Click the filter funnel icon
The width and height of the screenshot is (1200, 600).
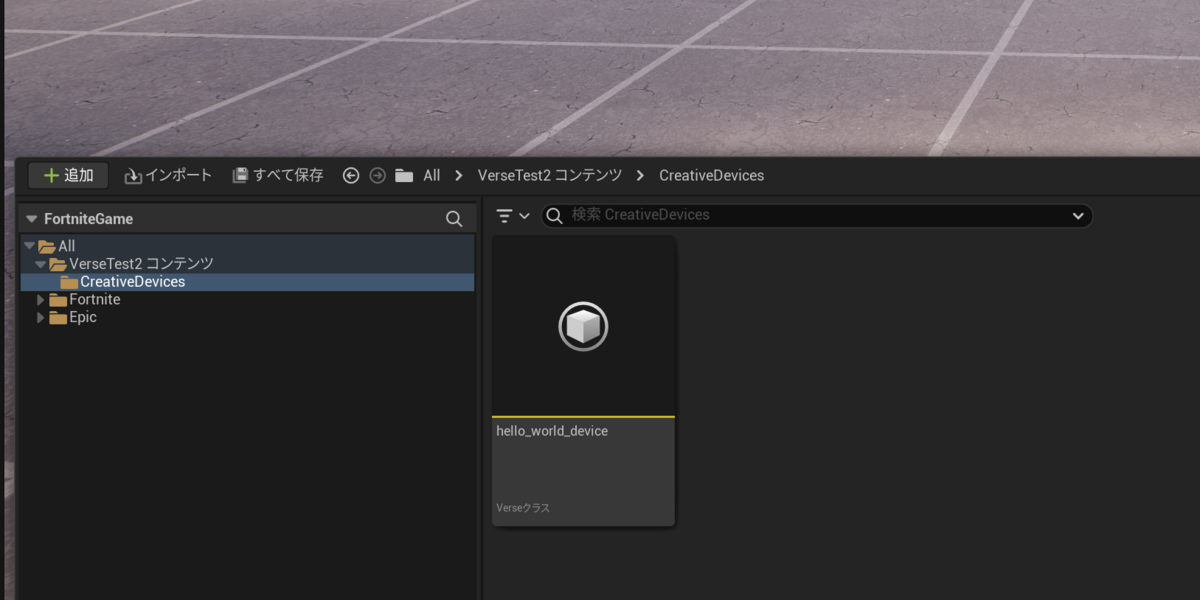(505, 215)
